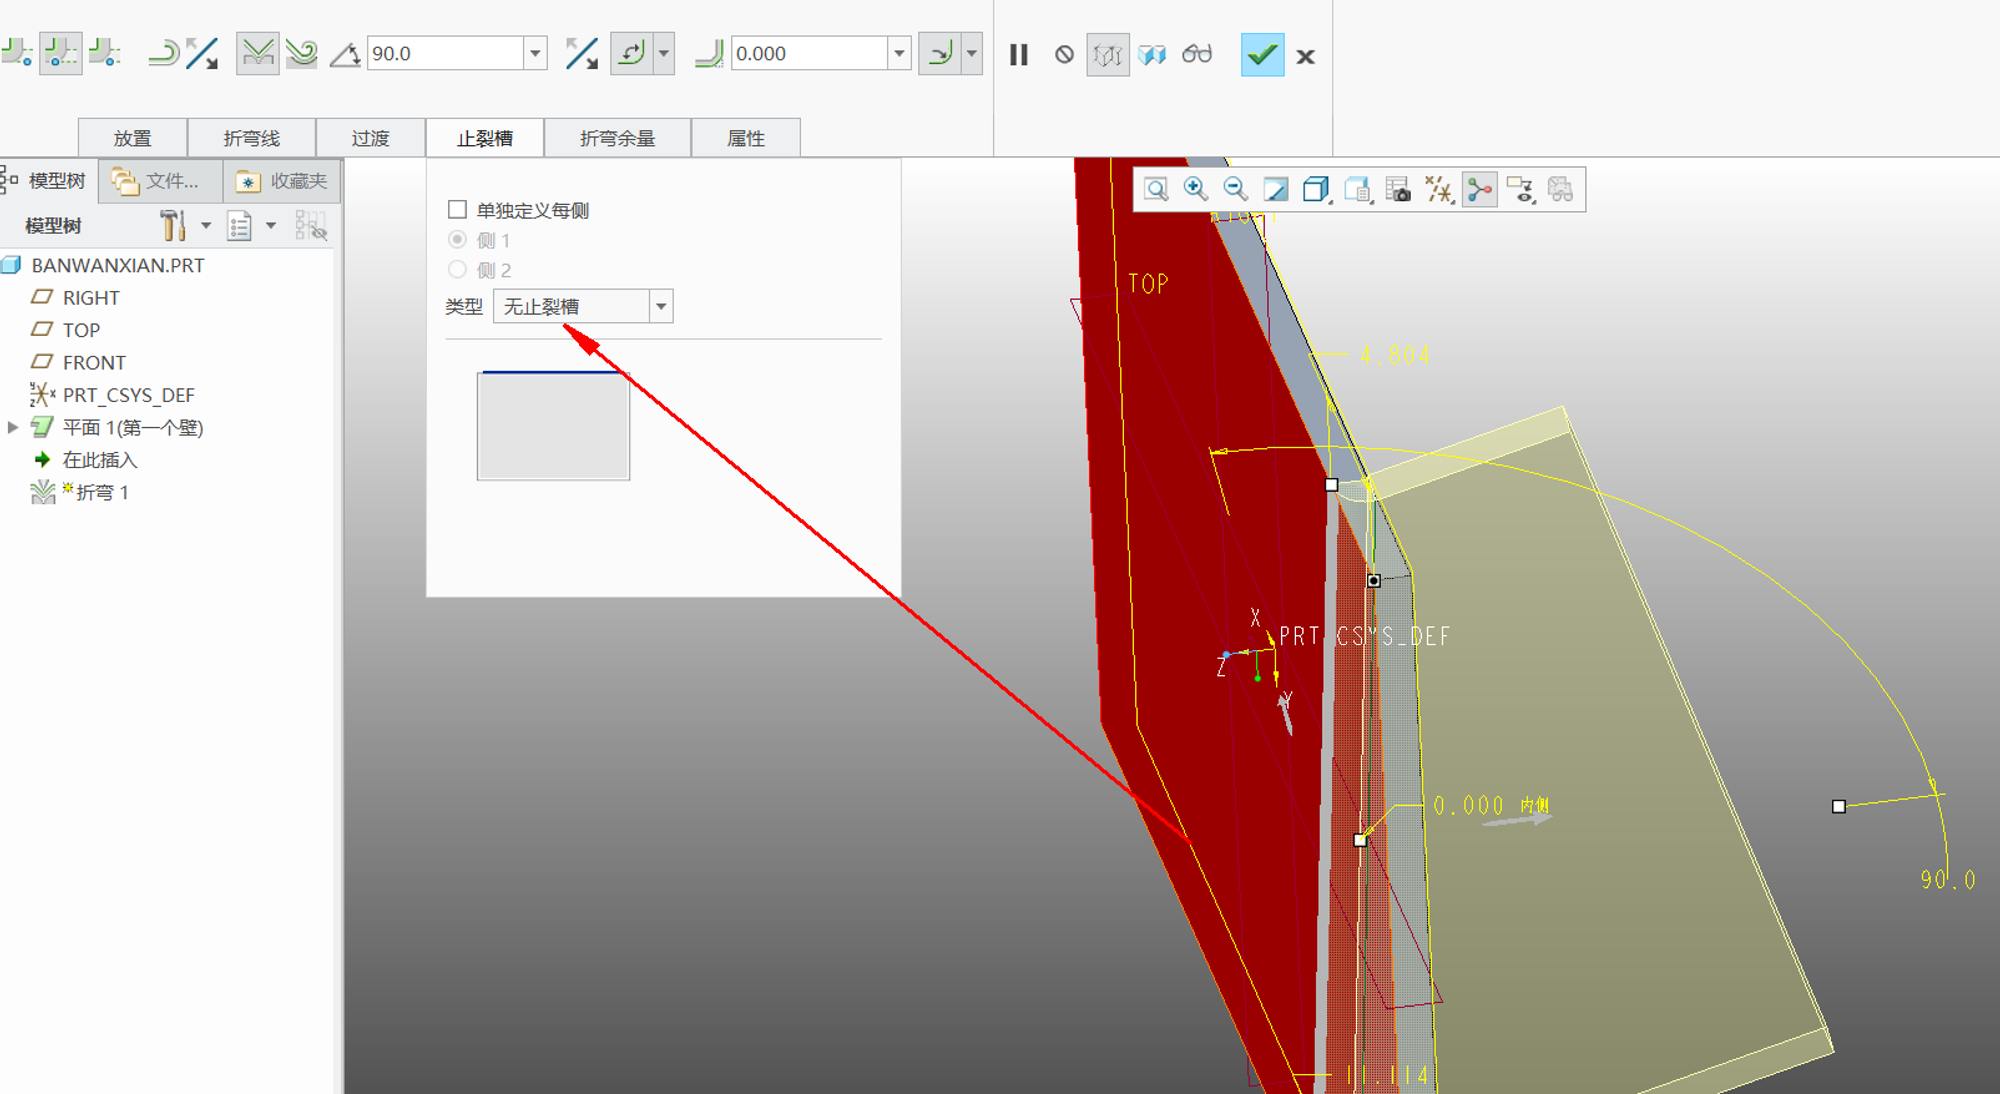Image resolution: width=2000 pixels, height=1094 pixels.
Task: Click model tree search filter icon
Action: pyautogui.click(x=311, y=226)
